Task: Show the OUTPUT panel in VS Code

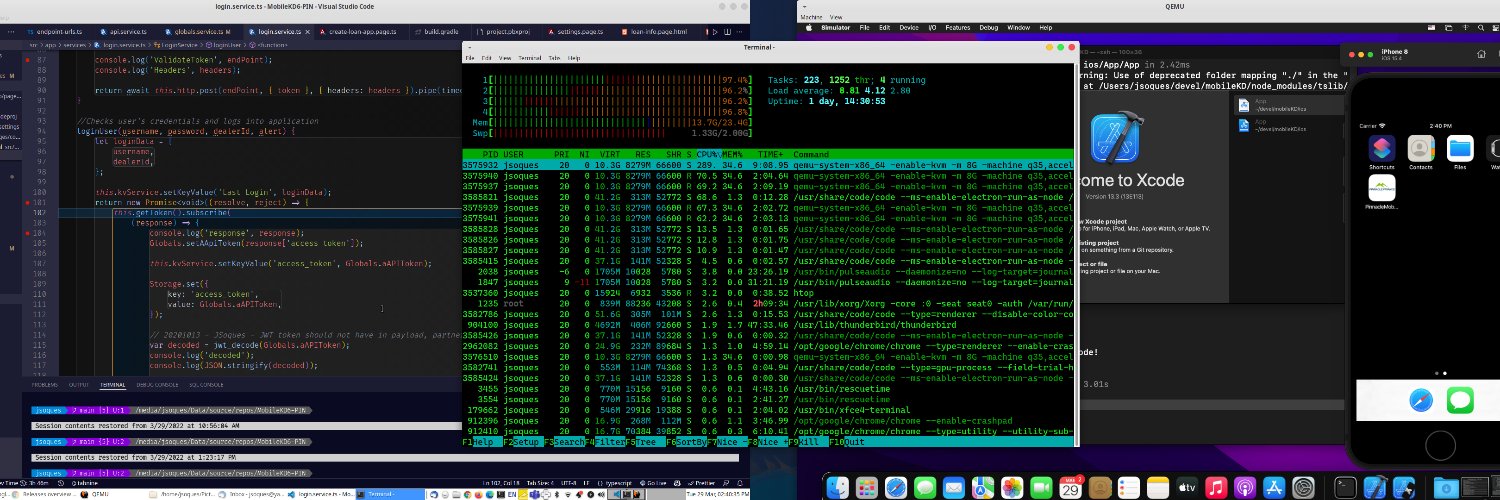Action: click(79, 385)
